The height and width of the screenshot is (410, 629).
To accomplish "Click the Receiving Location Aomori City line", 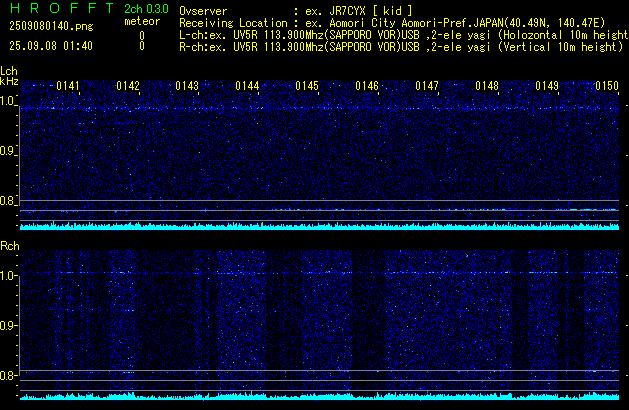I will click(392, 23).
